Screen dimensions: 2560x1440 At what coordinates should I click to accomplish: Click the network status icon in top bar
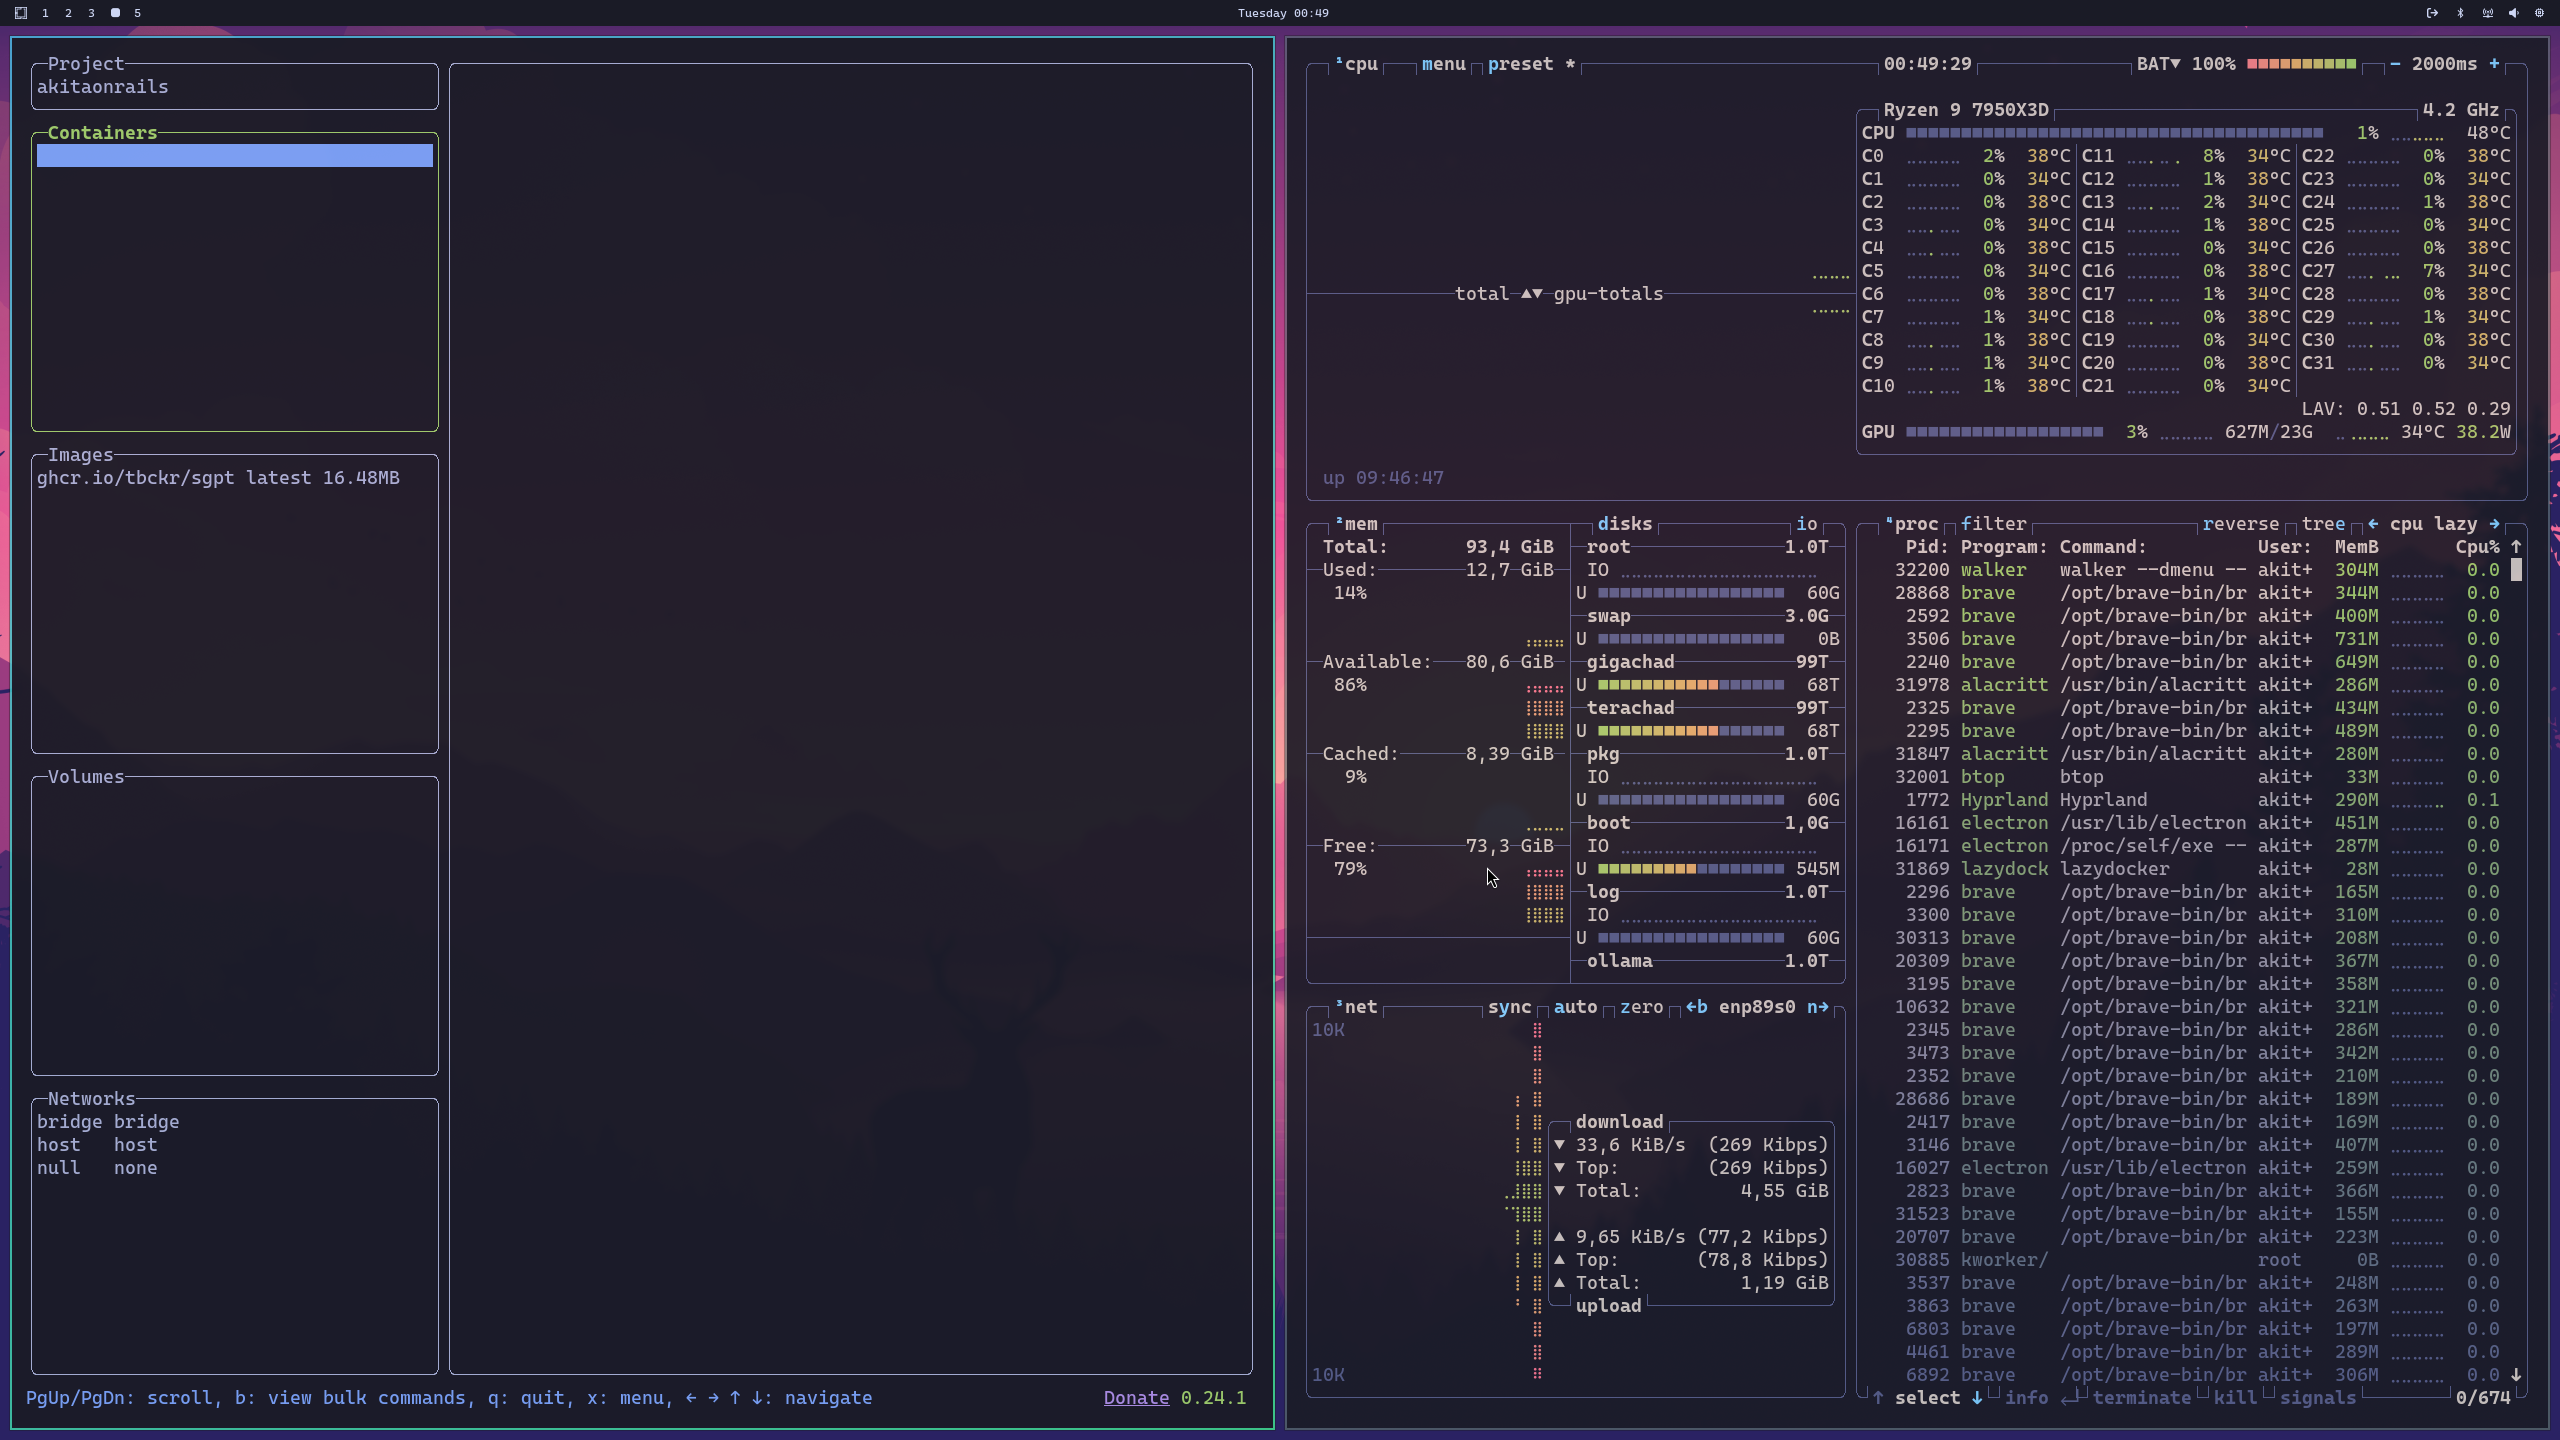coord(2487,13)
